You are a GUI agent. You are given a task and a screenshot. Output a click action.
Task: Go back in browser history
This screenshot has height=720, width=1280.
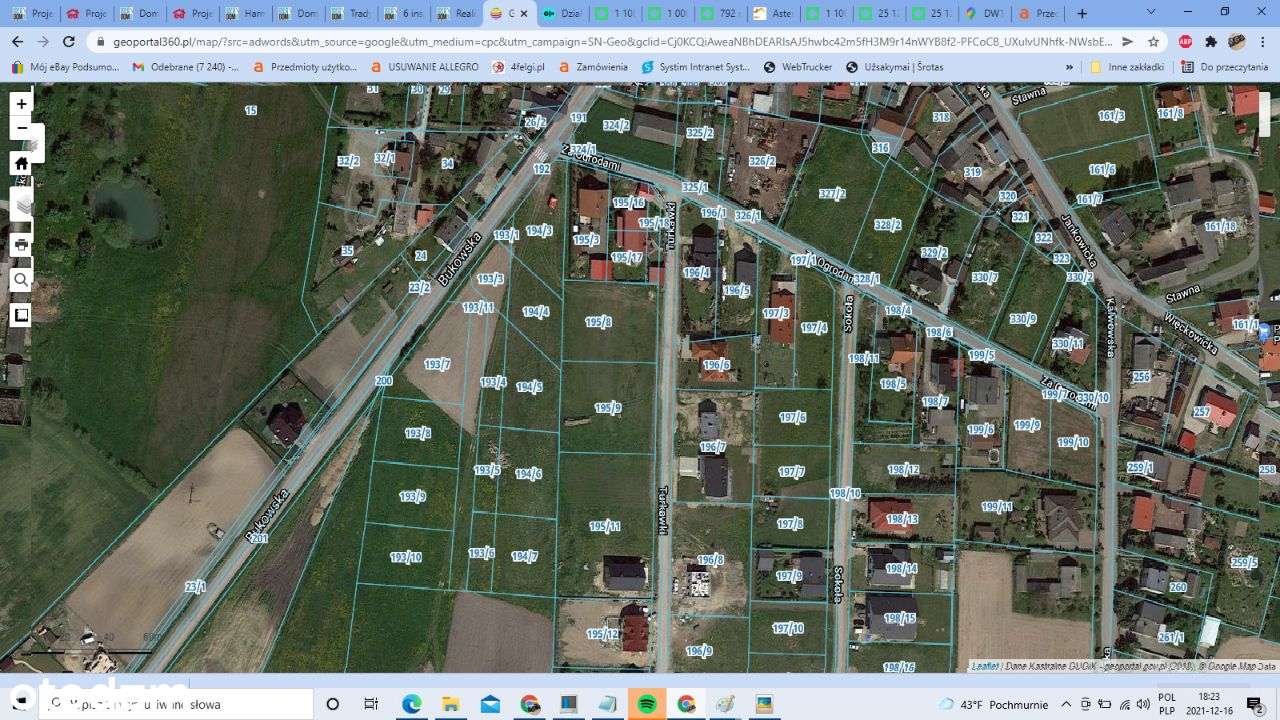(x=17, y=42)
